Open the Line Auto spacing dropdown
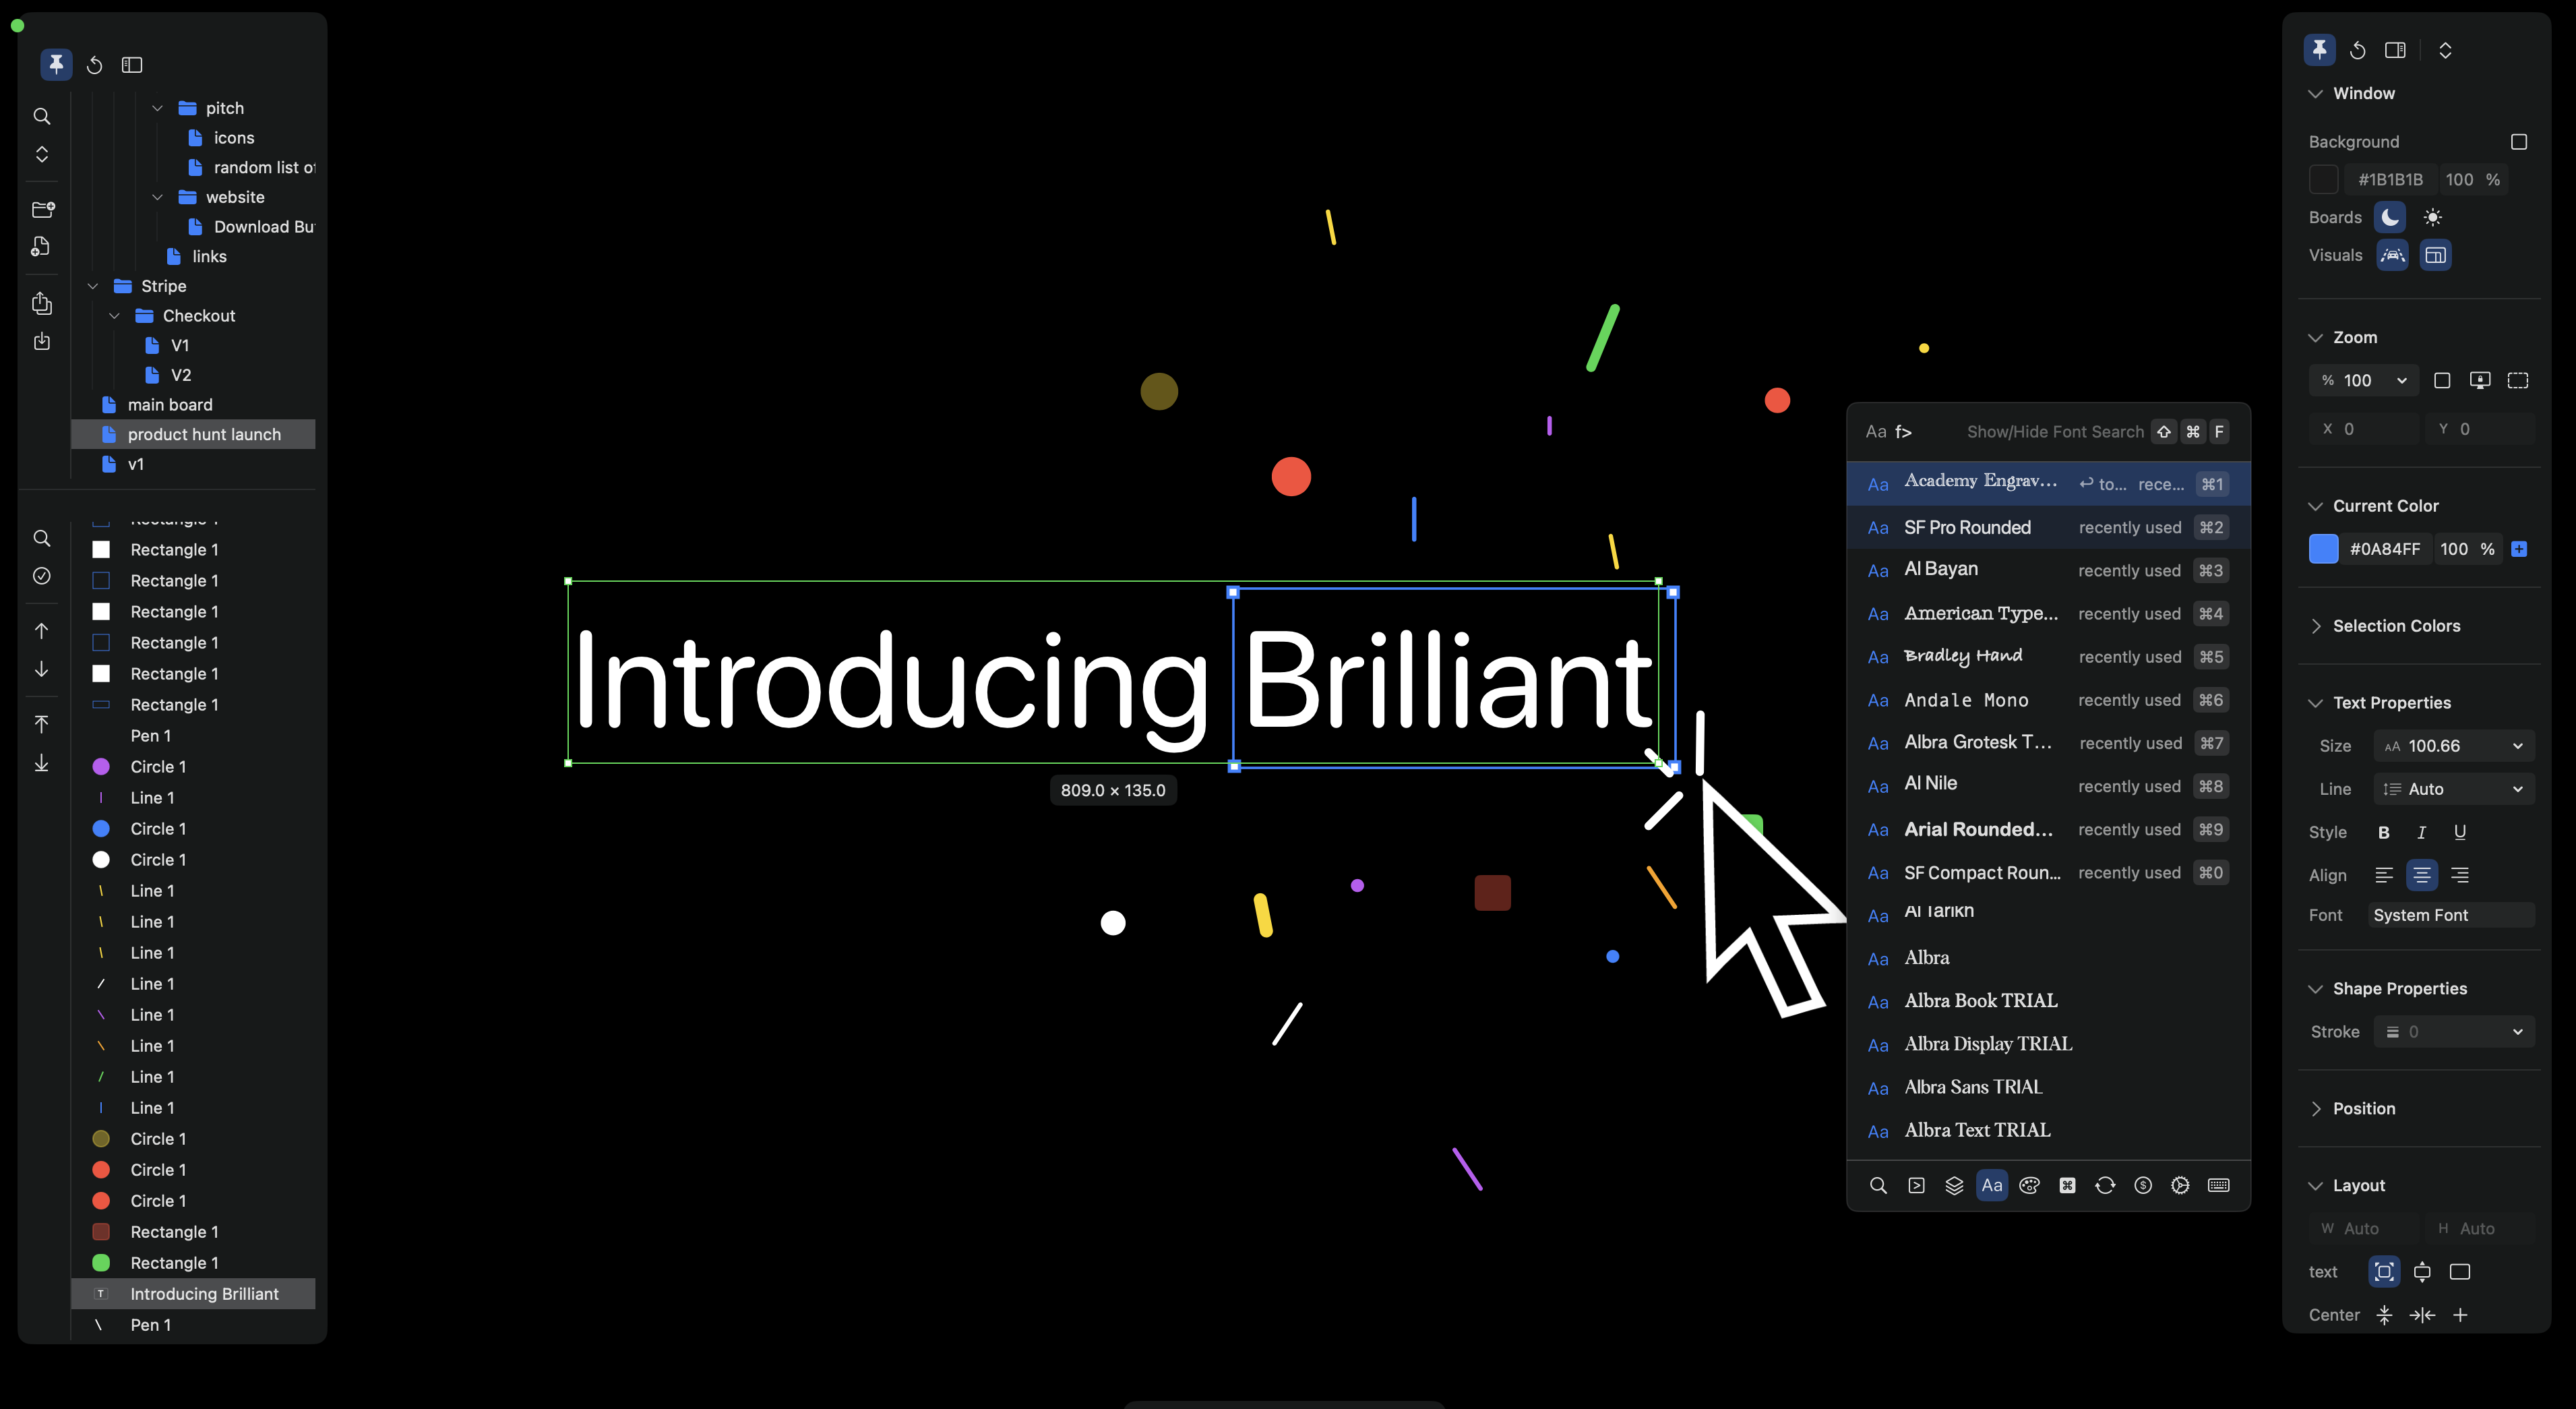 pos(2454,789)
